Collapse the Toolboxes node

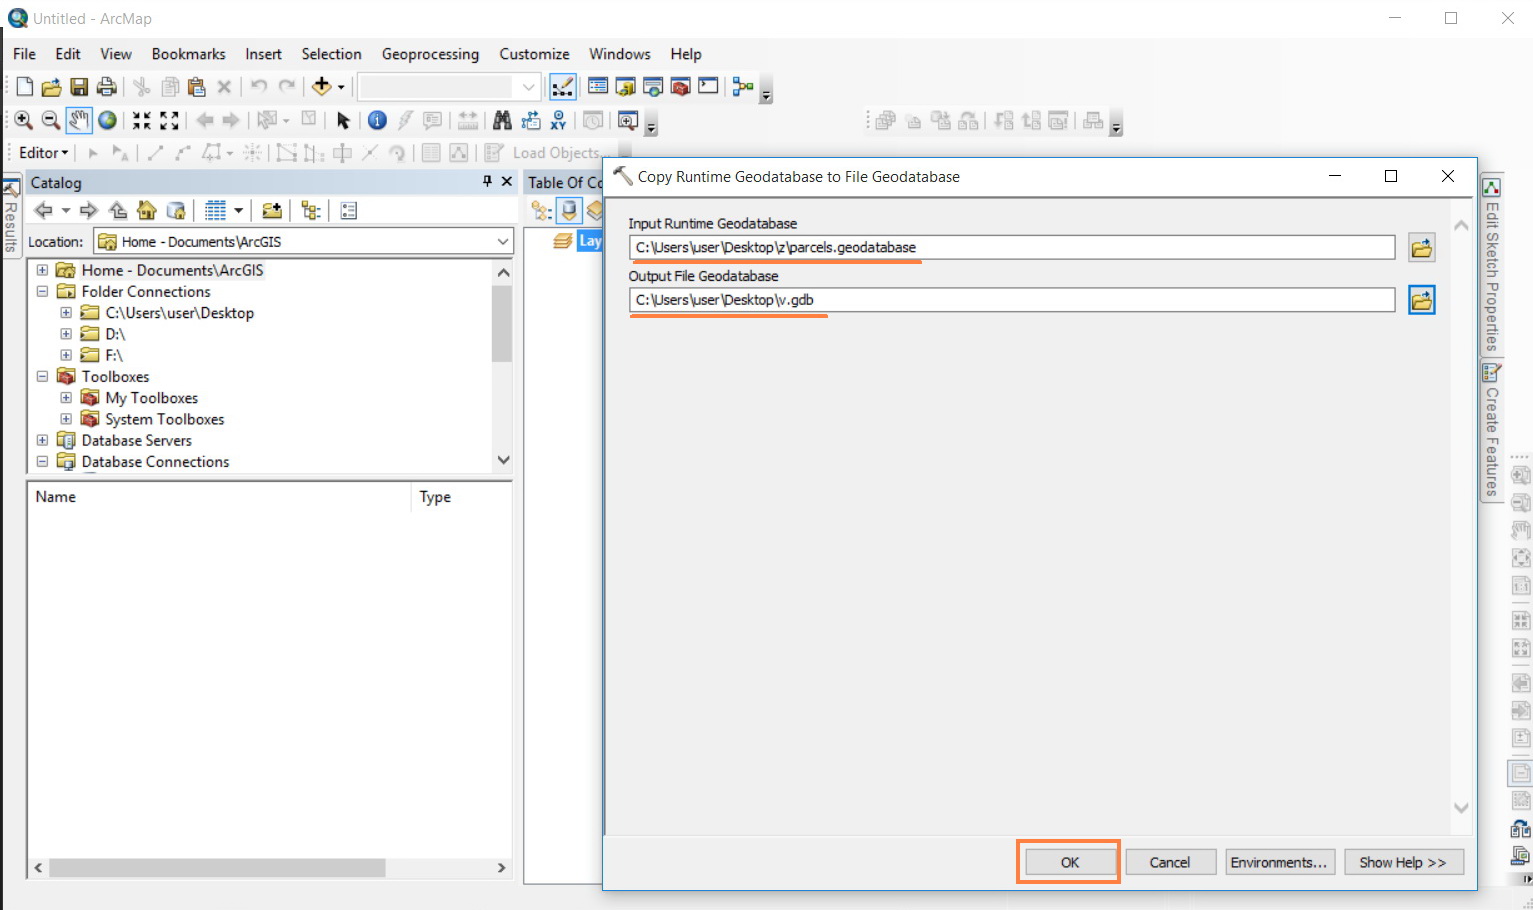pos(42,376)
